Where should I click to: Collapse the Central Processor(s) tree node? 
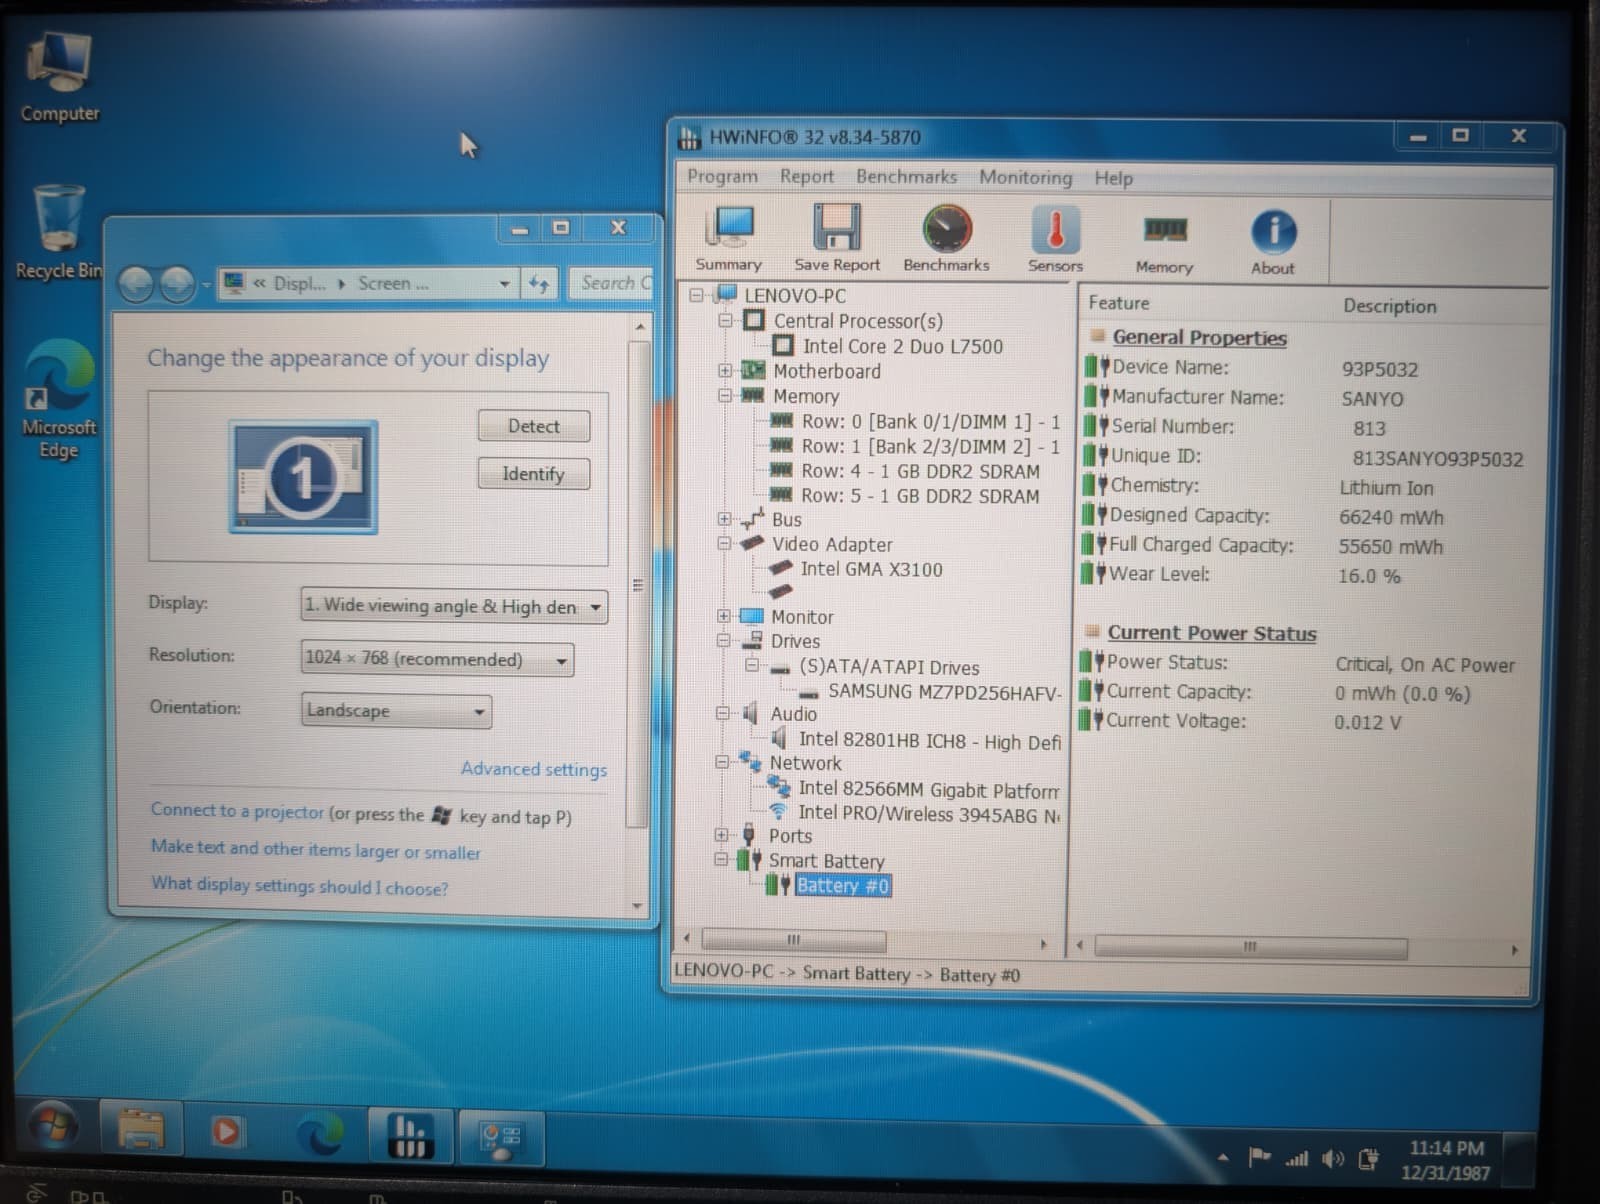[726, 321]
